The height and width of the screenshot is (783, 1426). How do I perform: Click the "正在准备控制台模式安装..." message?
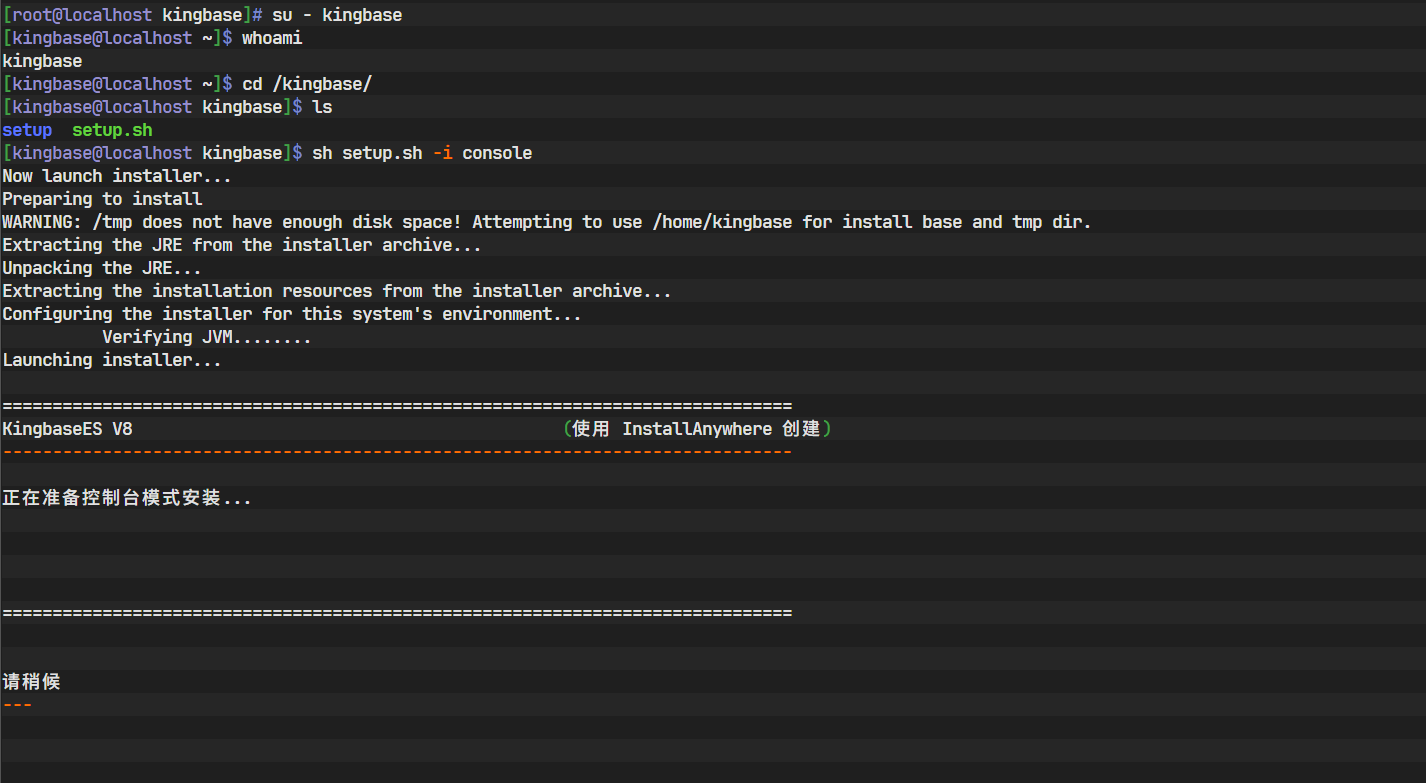[x=127, y=498]
